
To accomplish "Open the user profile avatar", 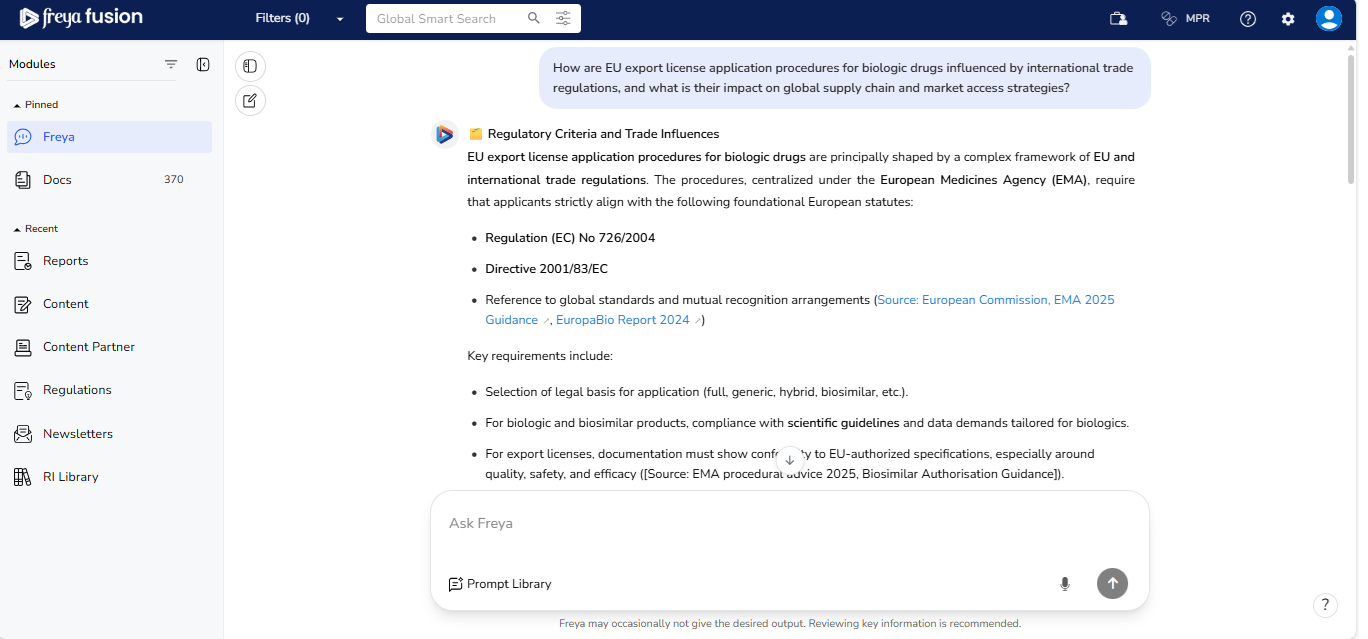I will tap(1328, 19).
